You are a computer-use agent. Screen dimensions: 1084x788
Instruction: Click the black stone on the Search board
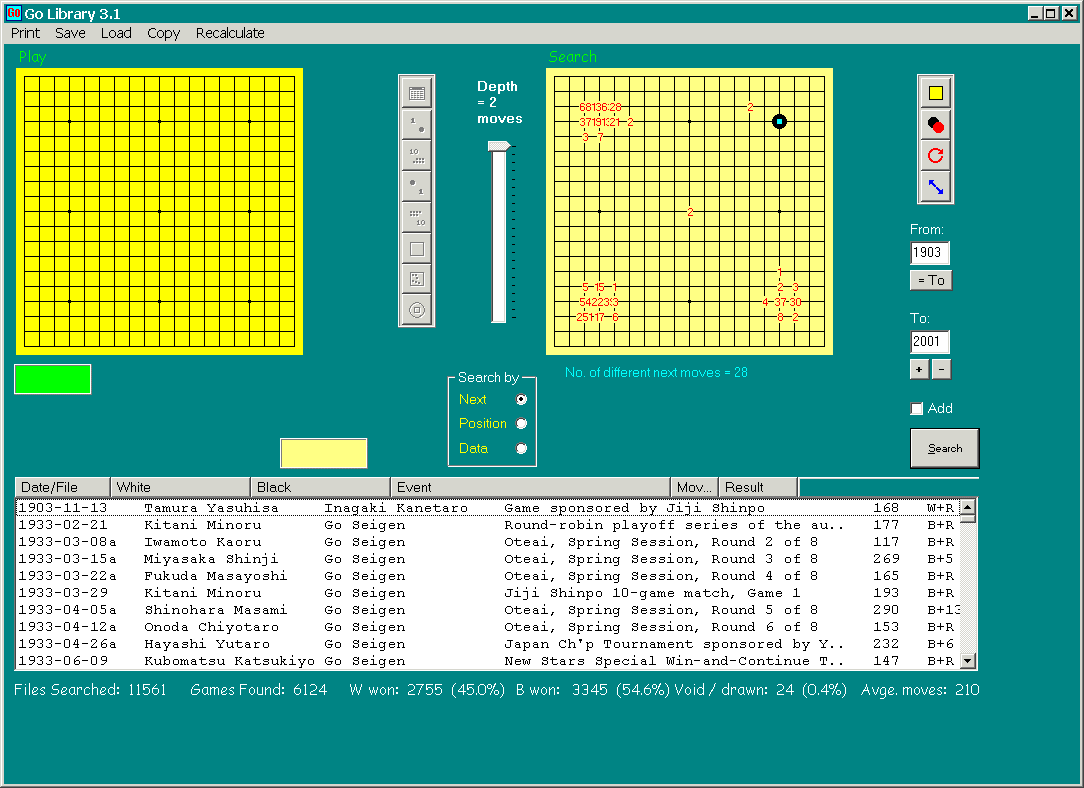[x=779, y=122]
